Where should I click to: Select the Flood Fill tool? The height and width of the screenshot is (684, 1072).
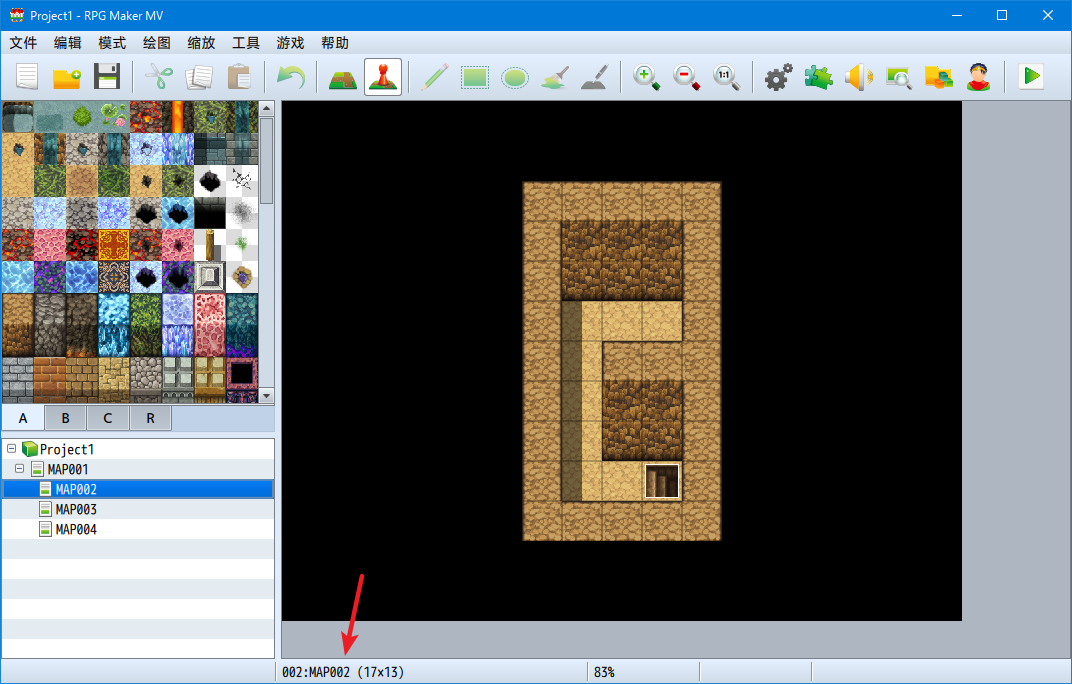pos(555,76)
